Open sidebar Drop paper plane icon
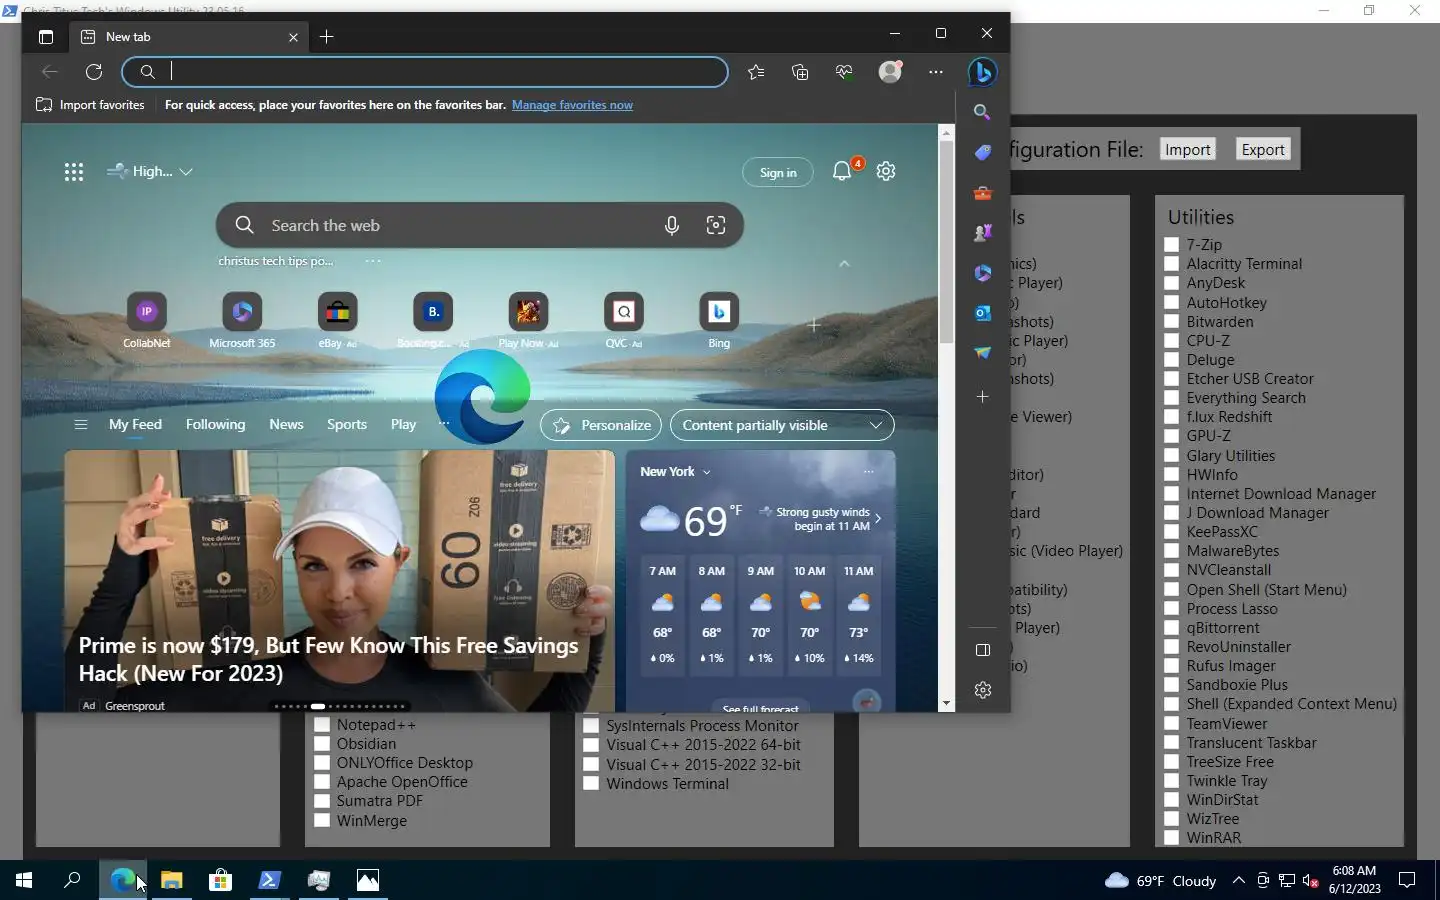 pos(983,353)
